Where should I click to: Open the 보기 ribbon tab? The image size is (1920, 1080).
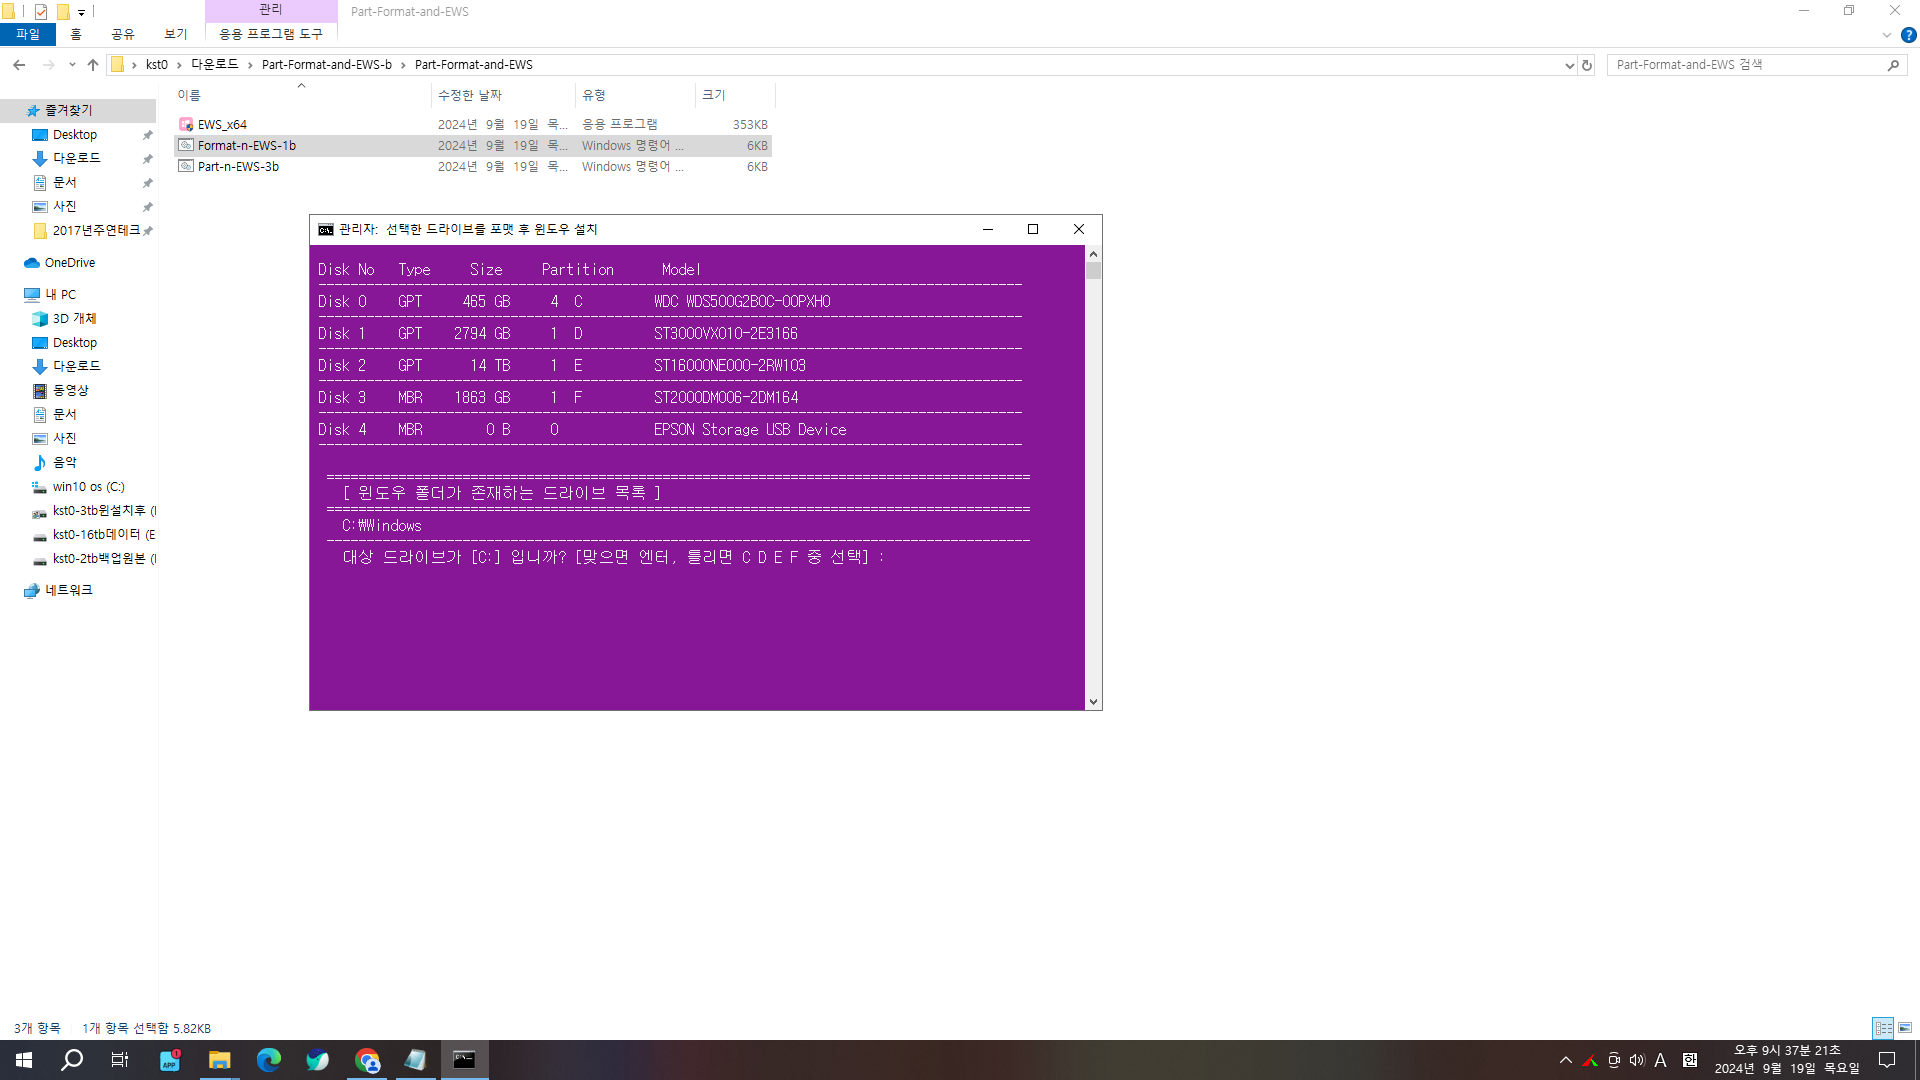(176, 34)
